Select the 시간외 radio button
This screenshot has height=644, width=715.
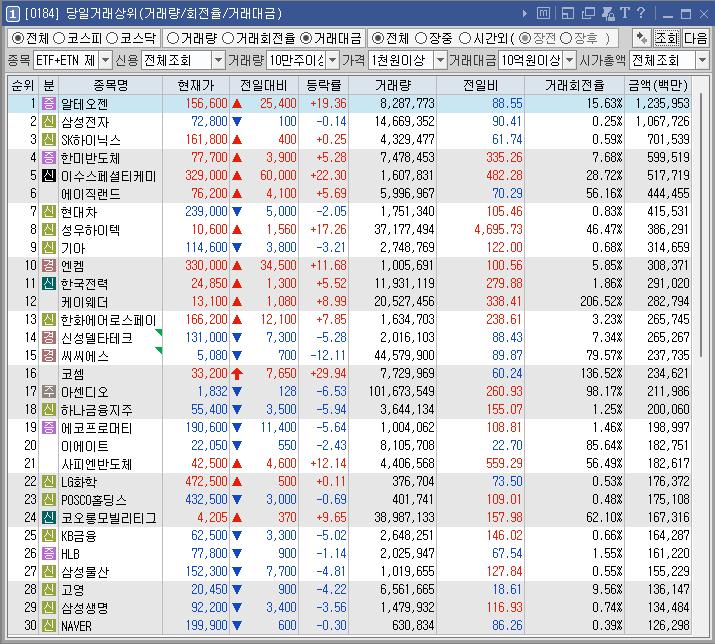465,38
